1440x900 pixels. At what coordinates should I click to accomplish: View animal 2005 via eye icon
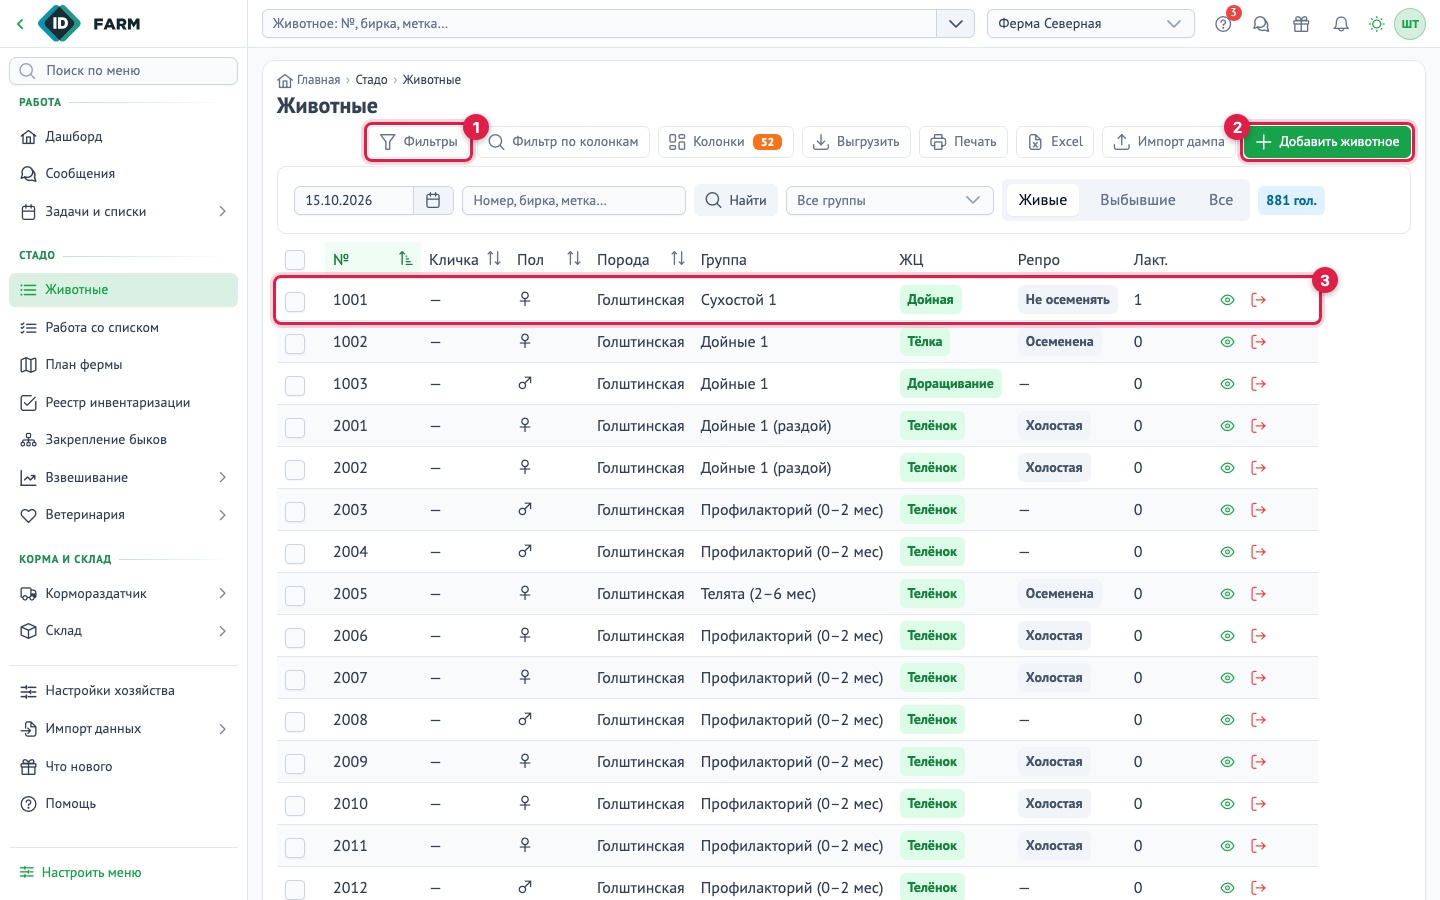(1228, 594)
